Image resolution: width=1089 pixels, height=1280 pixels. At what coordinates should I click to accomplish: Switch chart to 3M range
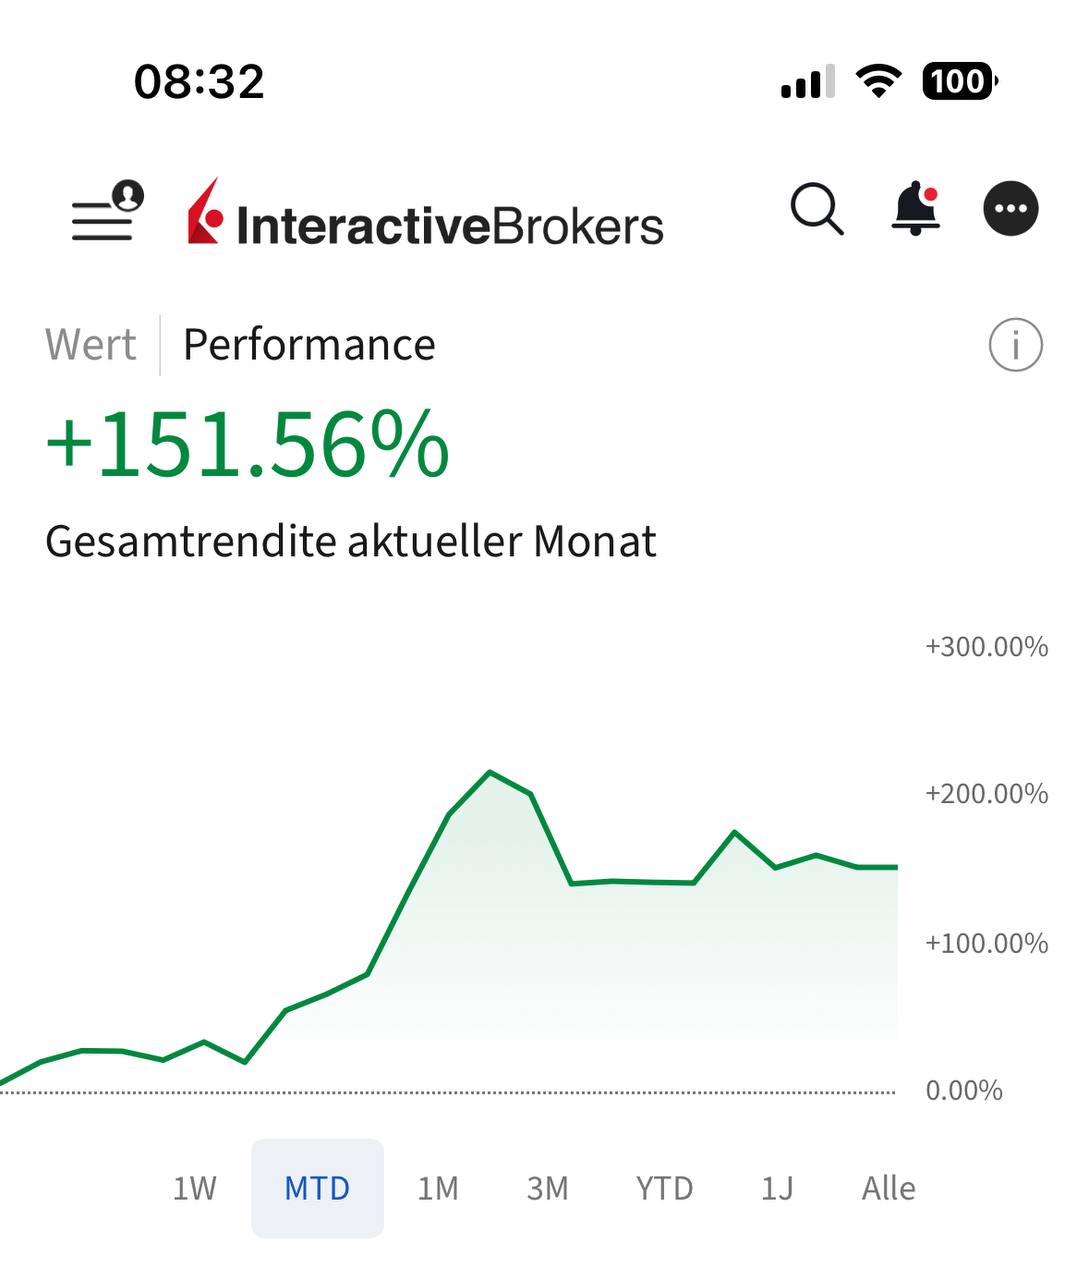coord(547,1188)
